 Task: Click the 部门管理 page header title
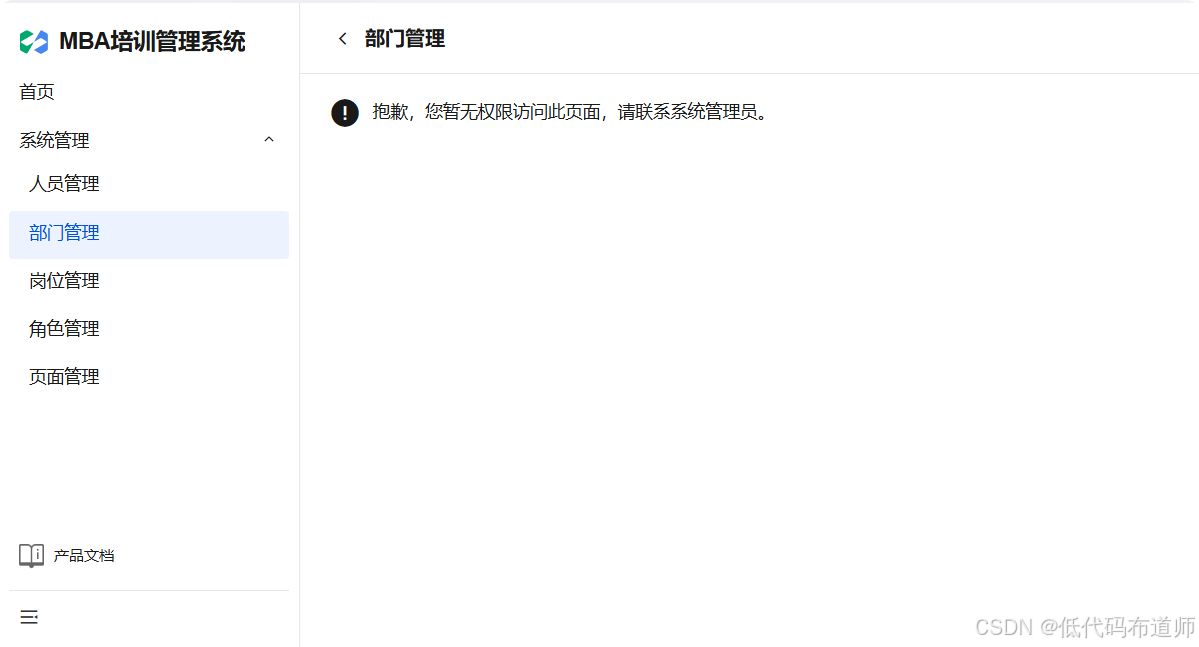405,39
